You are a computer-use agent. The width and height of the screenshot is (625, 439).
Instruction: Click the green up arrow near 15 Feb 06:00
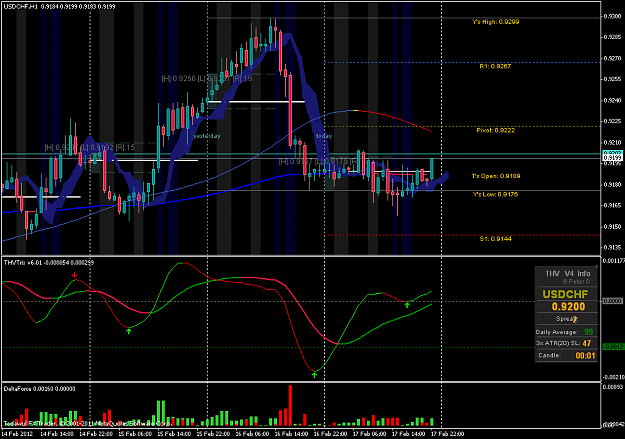pyautogui.click(x=128, y=331)
